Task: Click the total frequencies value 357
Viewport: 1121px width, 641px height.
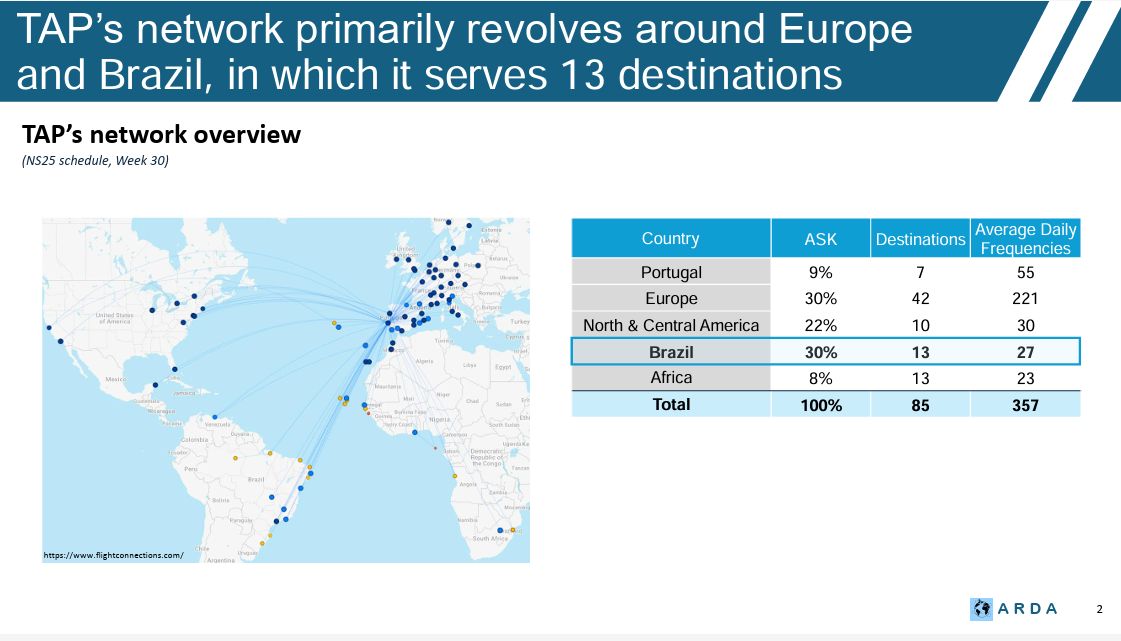Action: (x=1025, y=405)
